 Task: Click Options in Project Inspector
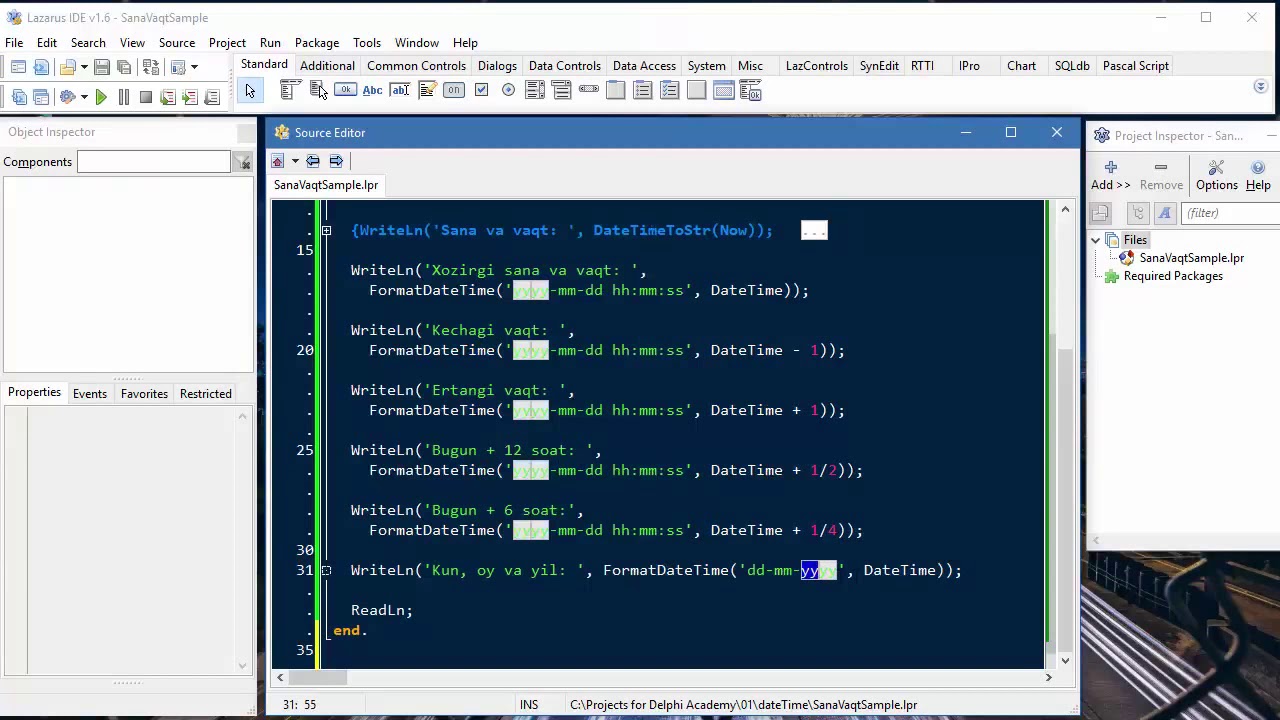1216,176
